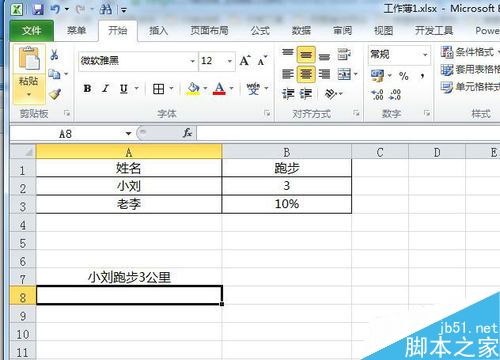This screenshot has height=360, width=500.
Task: Click in the formula bar input
Action: click(348, 133)
